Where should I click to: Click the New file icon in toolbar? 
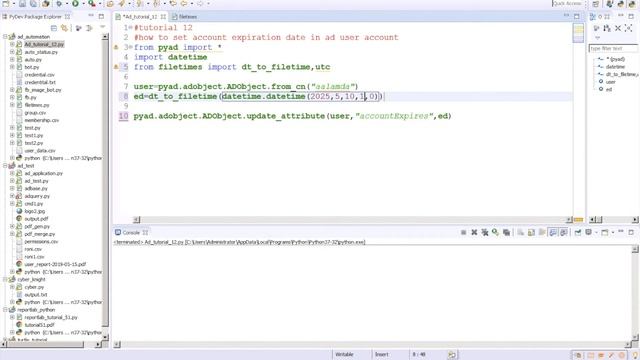click(x=6, y=4)
